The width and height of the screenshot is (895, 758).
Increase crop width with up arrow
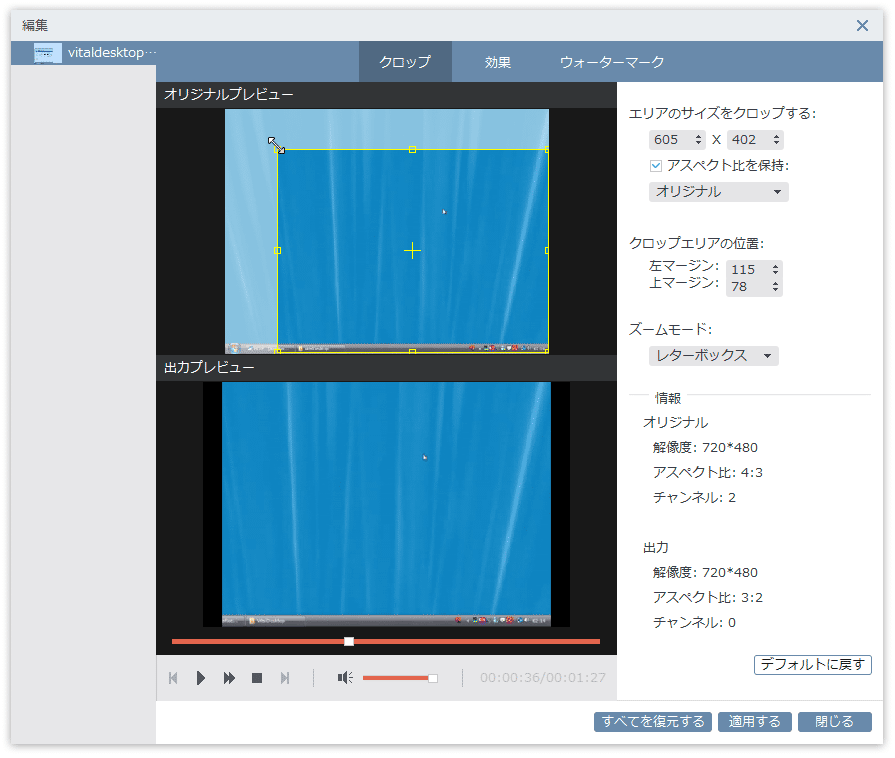[x=698, y=136]
